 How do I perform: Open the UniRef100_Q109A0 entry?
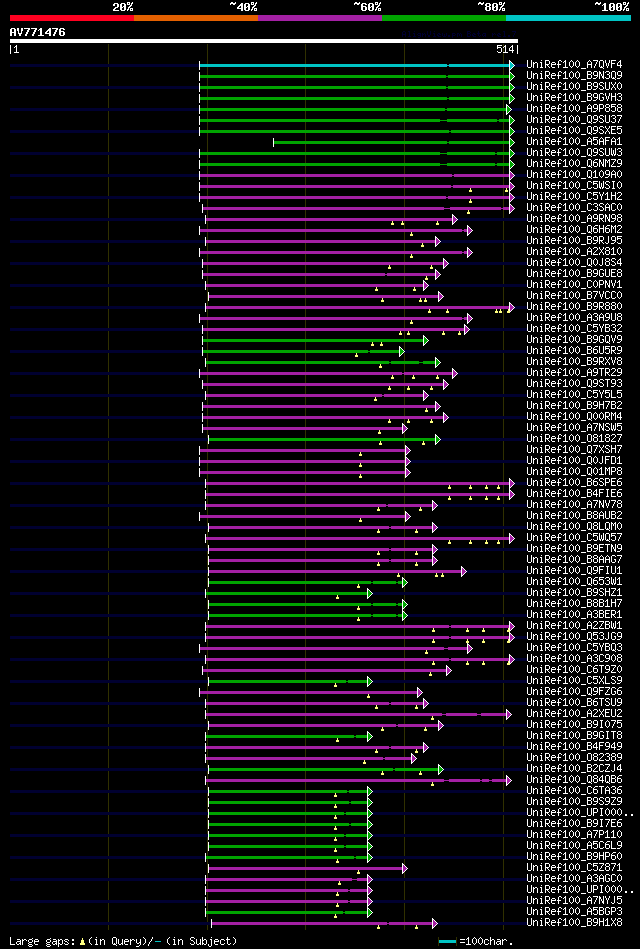pos(575,174)
